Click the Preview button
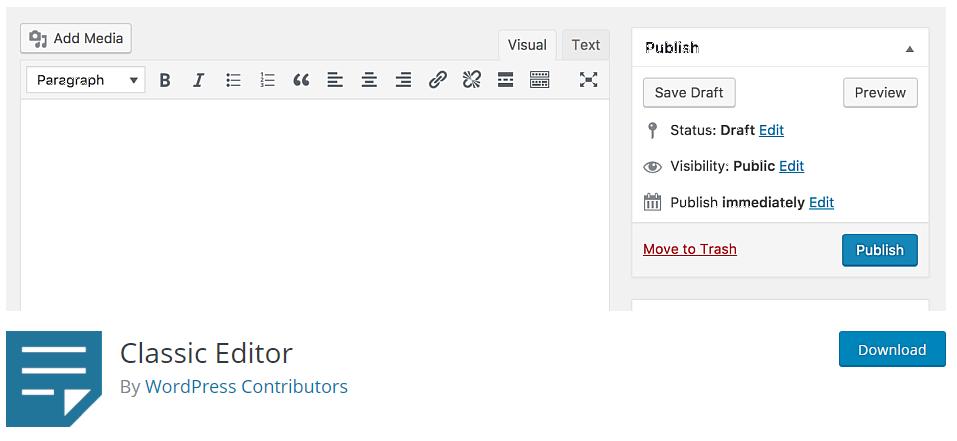Viewport: 957px width, 441px height. pos(880,93)
